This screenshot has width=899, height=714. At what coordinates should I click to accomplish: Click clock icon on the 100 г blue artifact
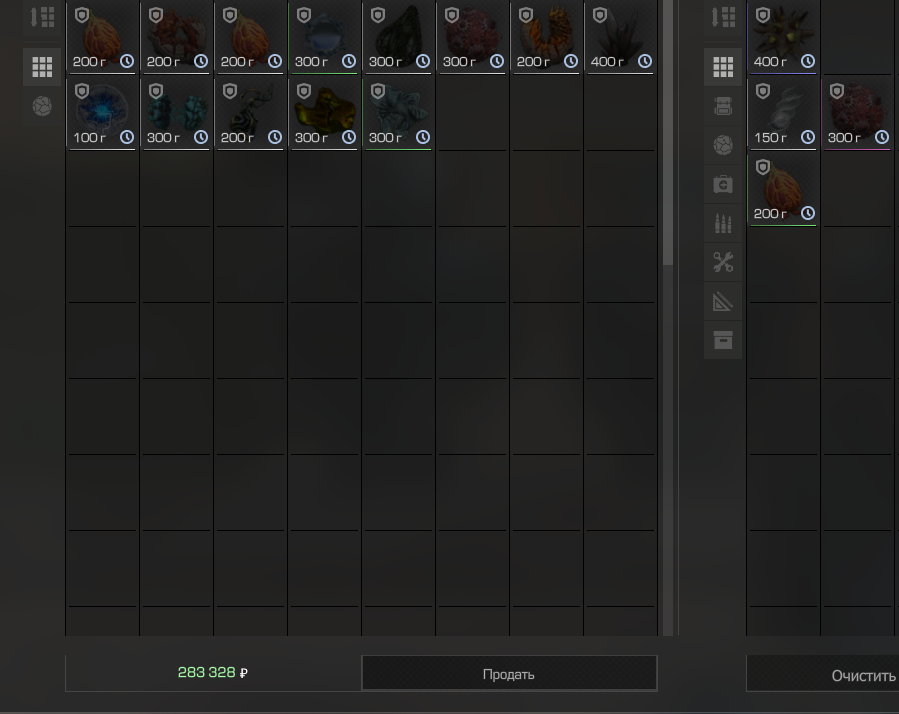pyautogui.click(x=127, y=137)
